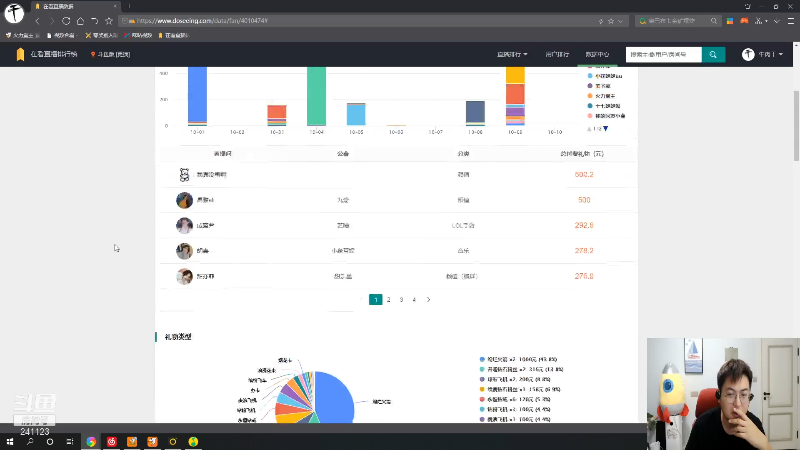Toggle the orange legend entry in chart
The width and height of the screenshot is (800, 450).
pyautogui.click(x=602, y=96)
